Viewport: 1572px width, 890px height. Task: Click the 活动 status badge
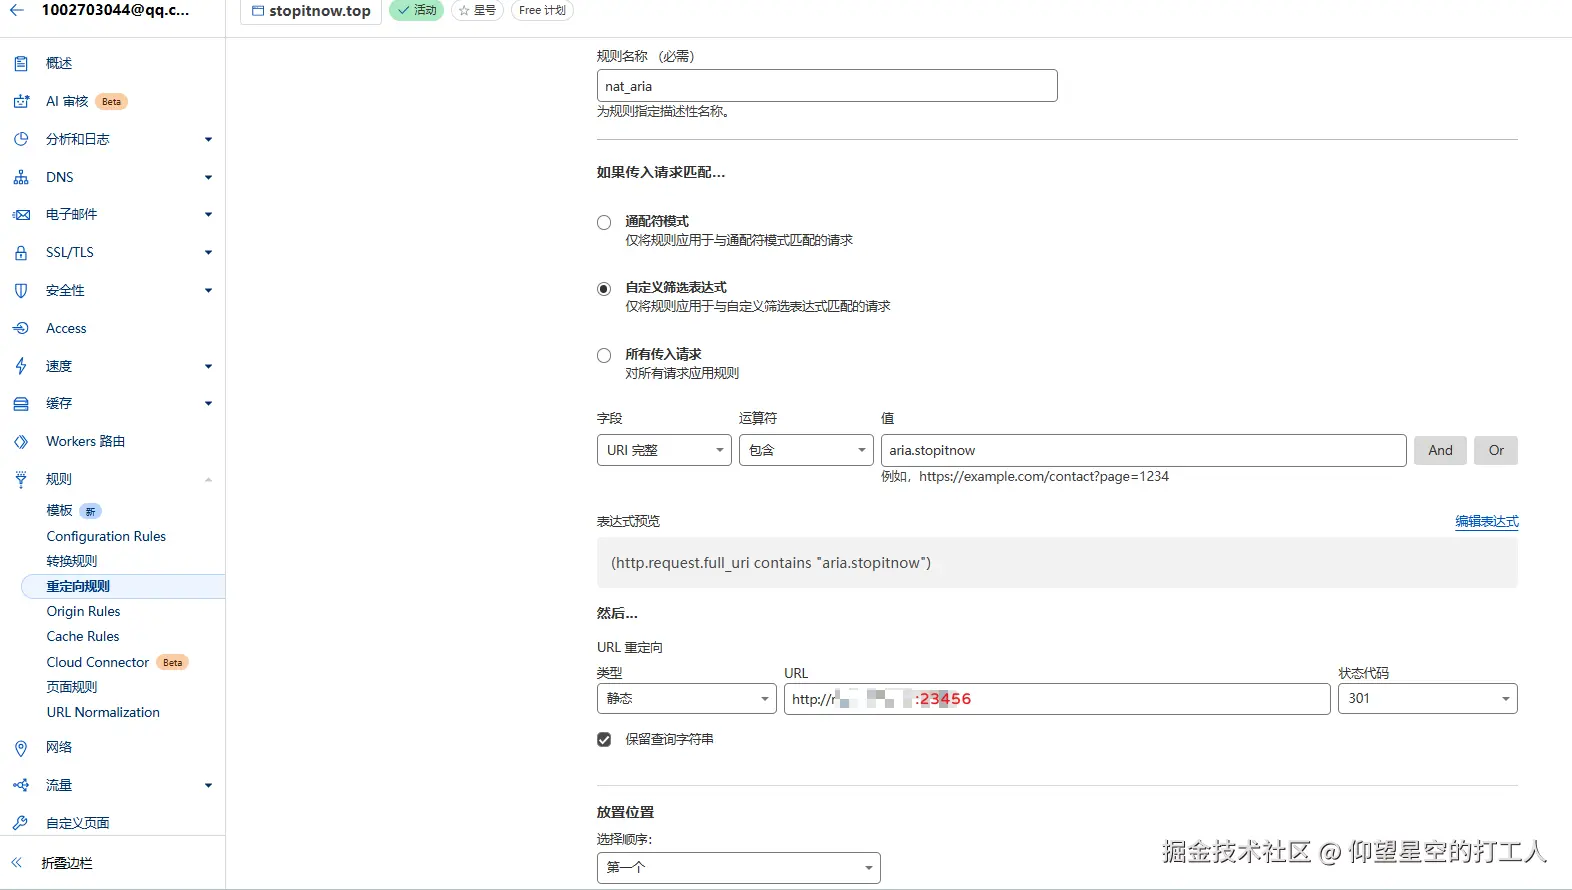416,10
